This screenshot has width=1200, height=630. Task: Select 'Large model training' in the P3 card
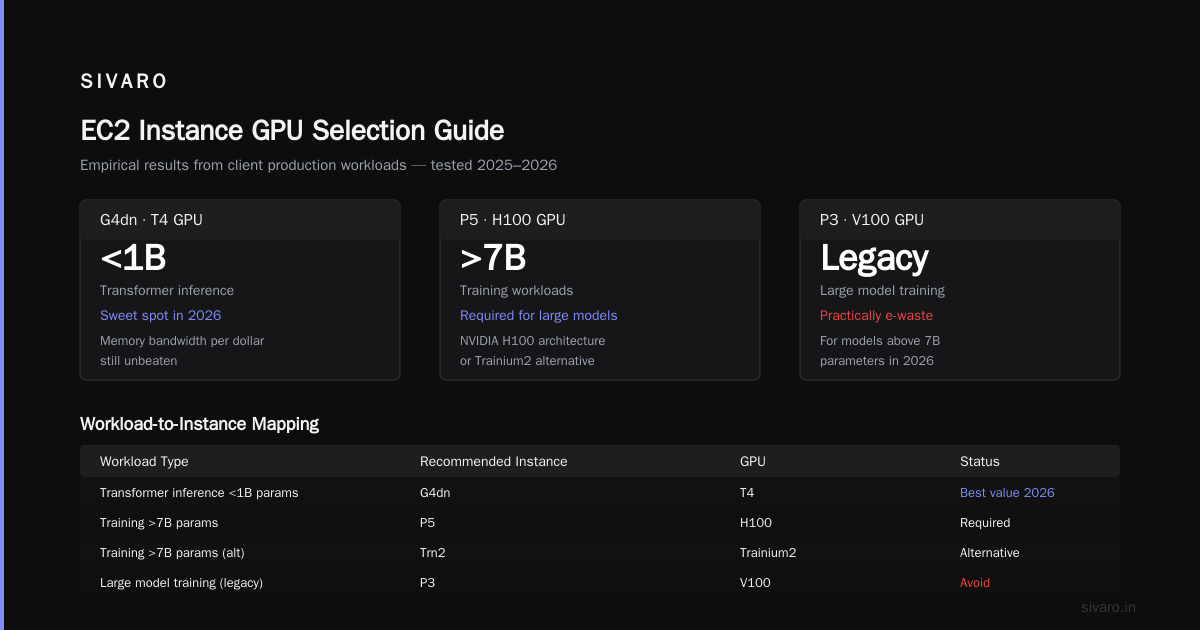click(x=882, y=291)
